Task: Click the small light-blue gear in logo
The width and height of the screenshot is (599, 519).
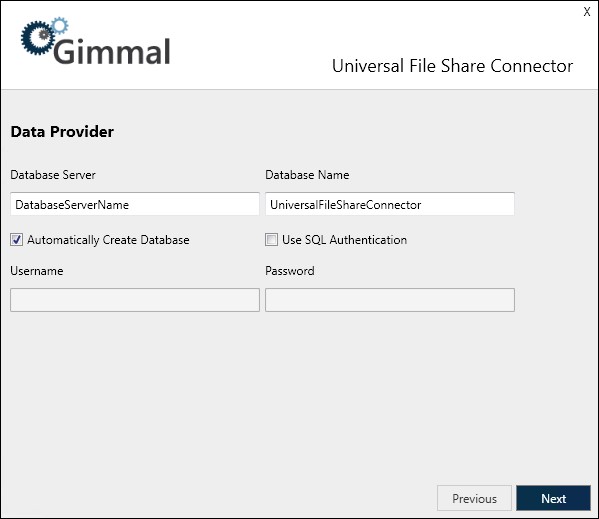Action: [x=60, y=25]
